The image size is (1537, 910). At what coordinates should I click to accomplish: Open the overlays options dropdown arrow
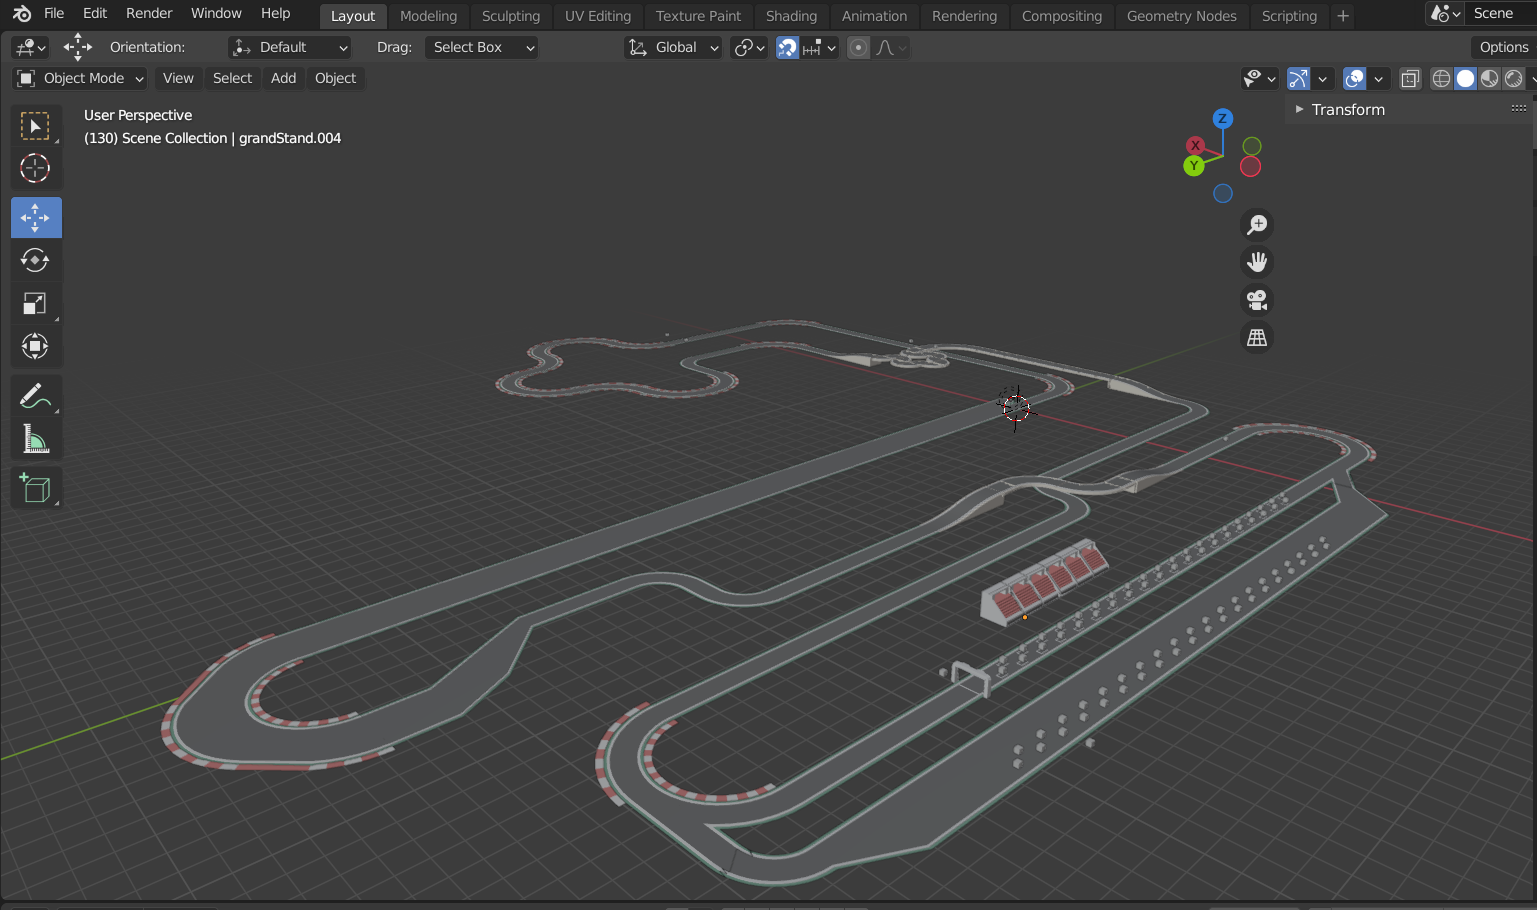click(1378, 78)
